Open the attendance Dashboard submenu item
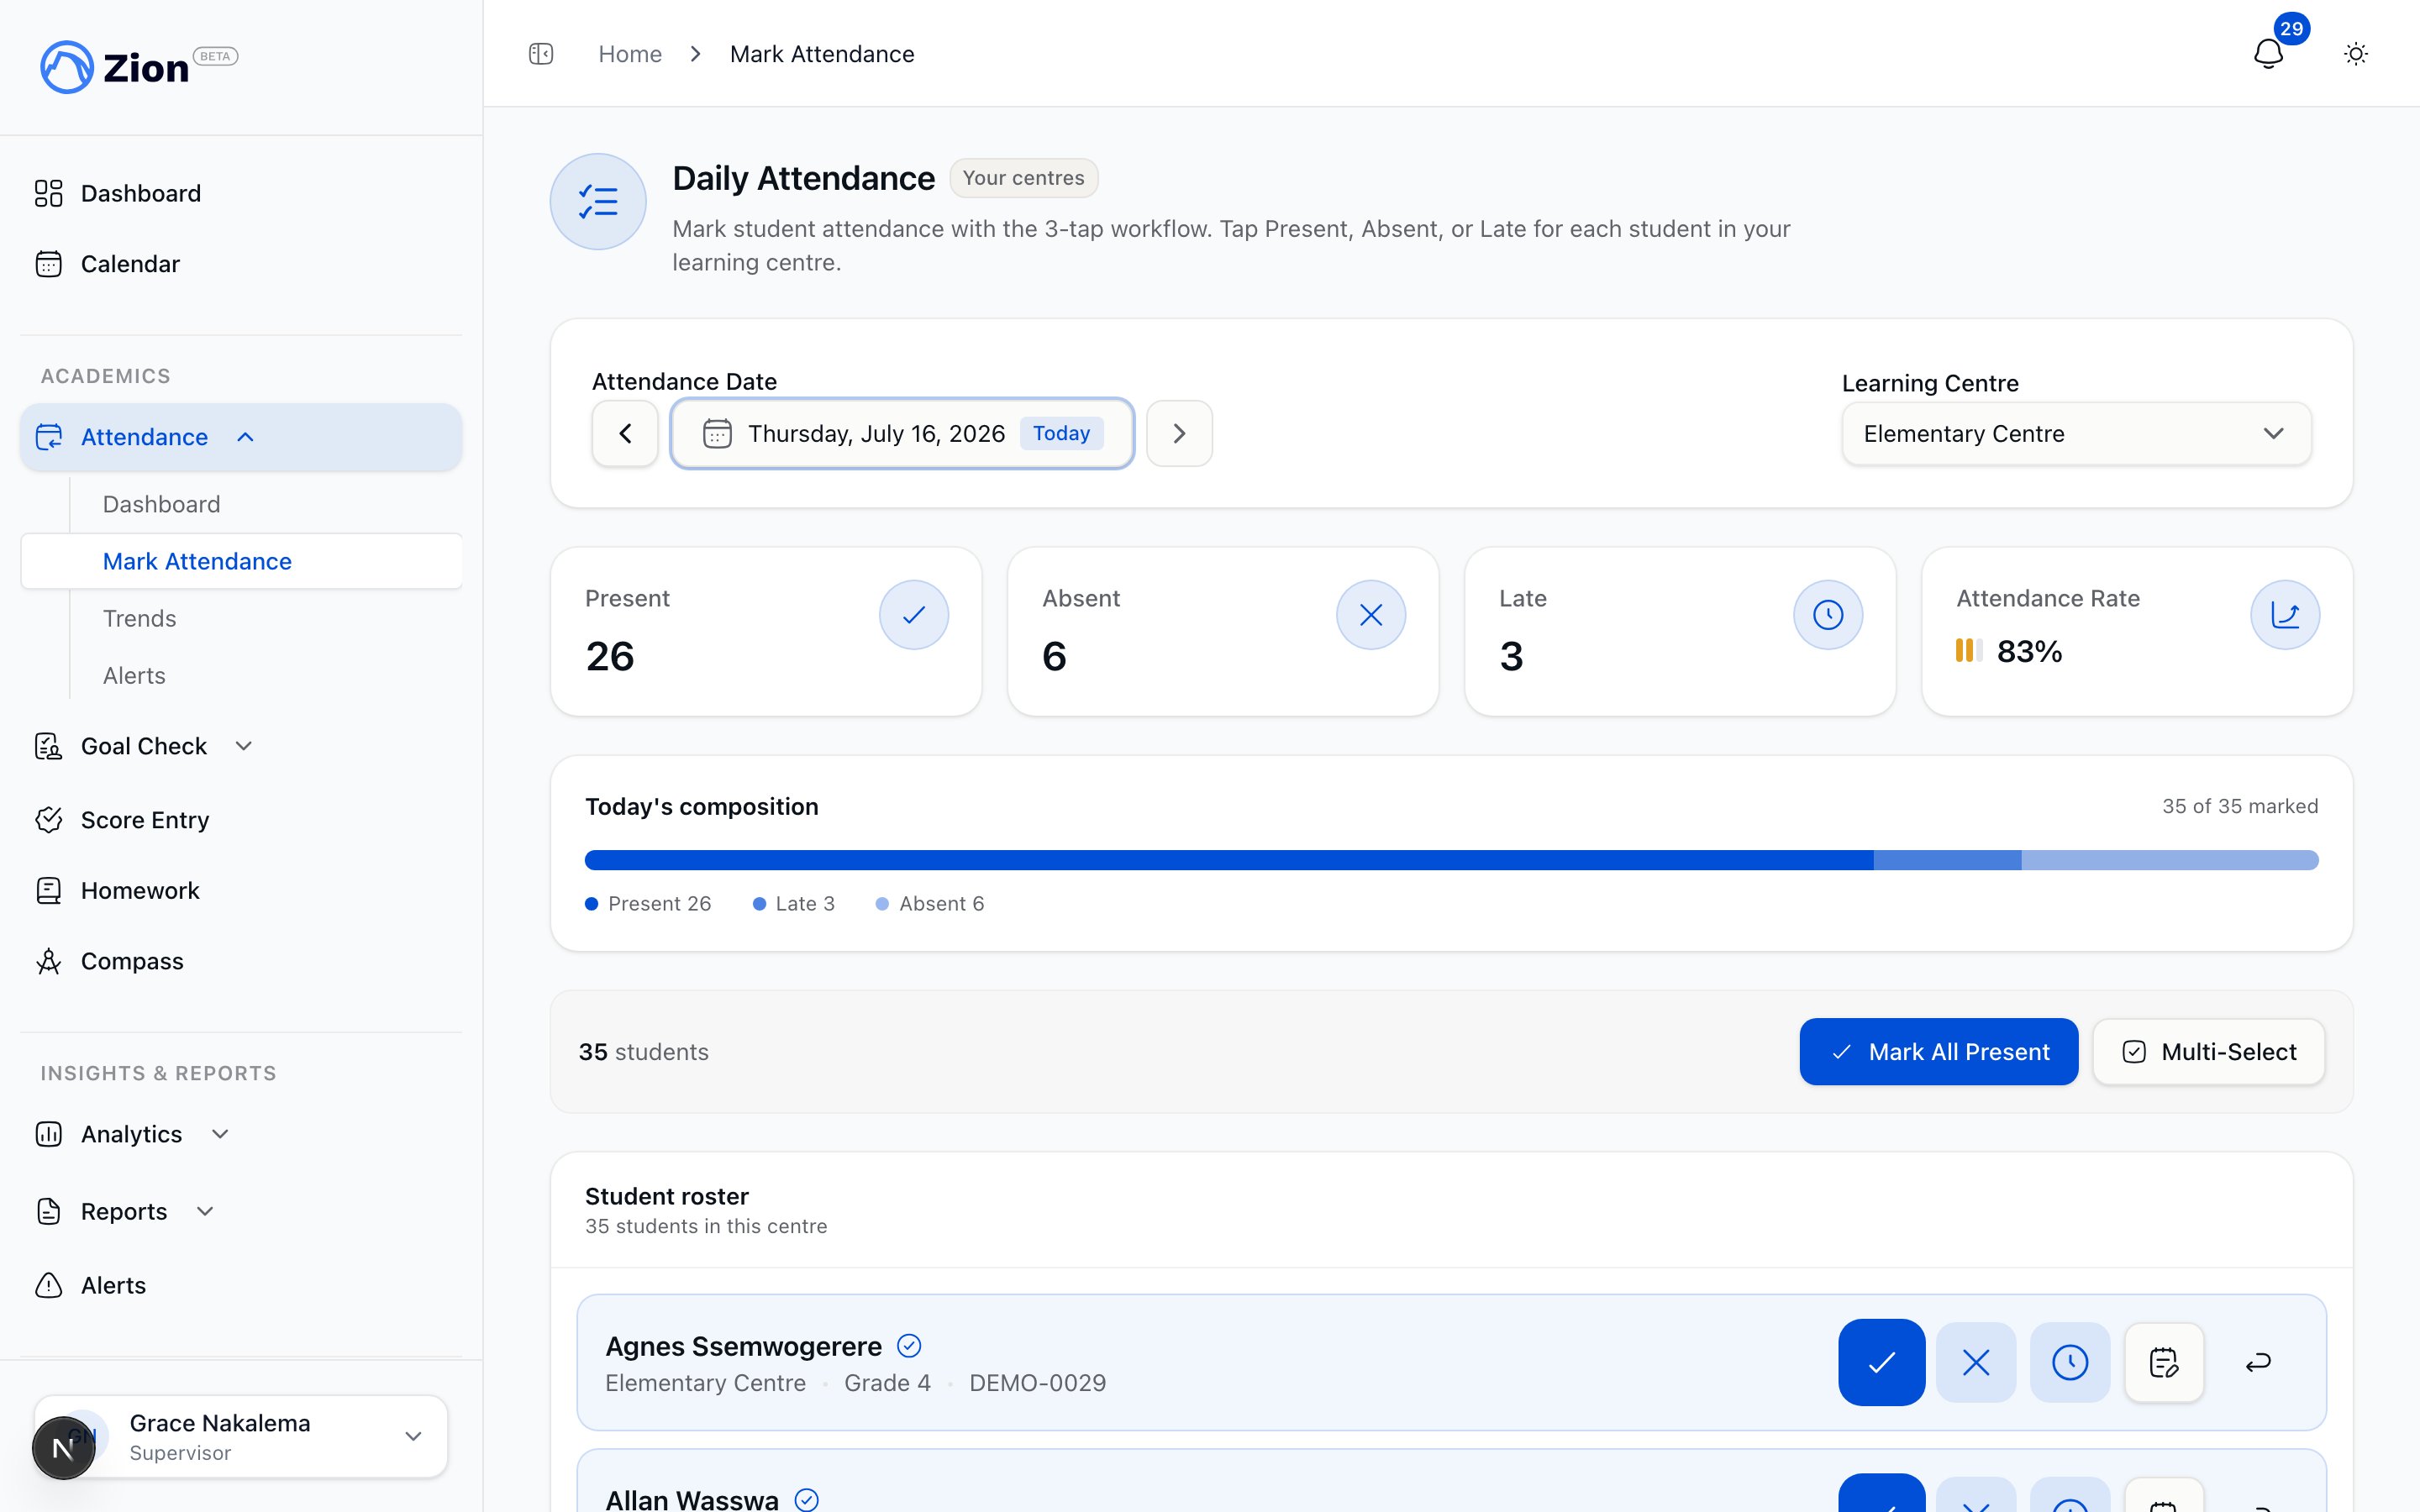The width and height of the screenshot is (2420, 1512). (x=161, y=504)
